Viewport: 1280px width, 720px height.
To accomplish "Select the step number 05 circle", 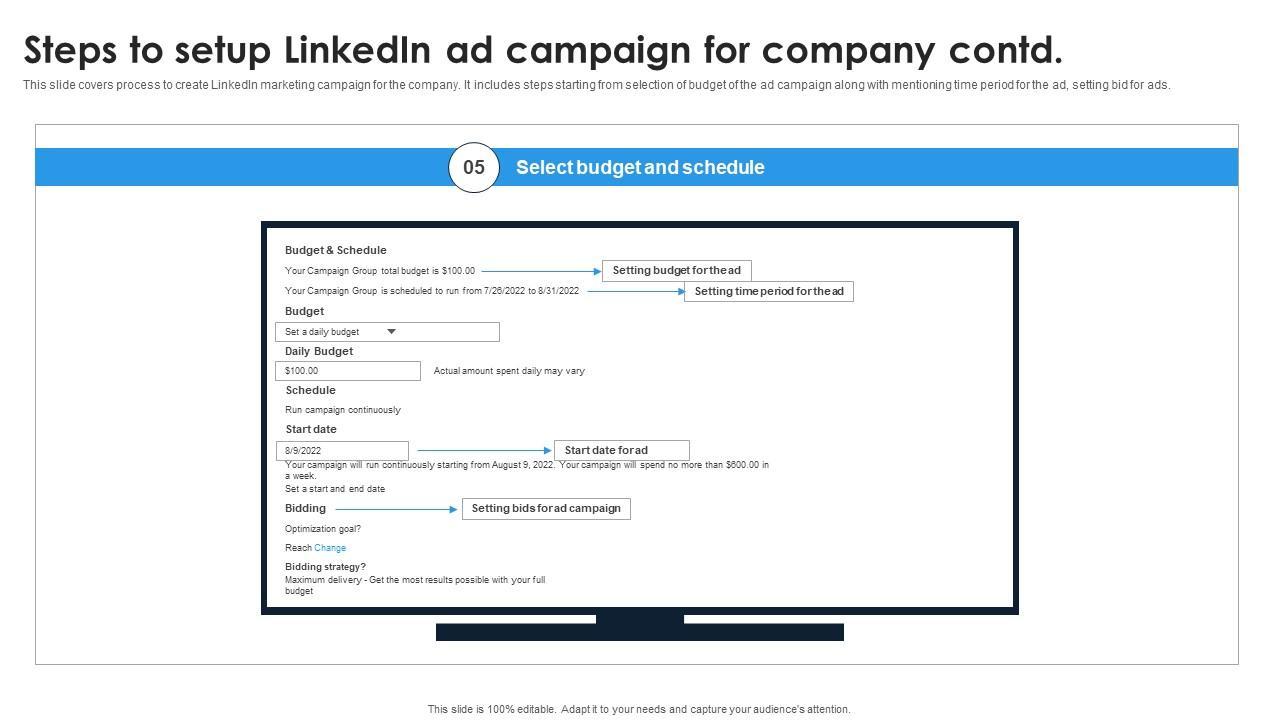I will pos(474,167).
